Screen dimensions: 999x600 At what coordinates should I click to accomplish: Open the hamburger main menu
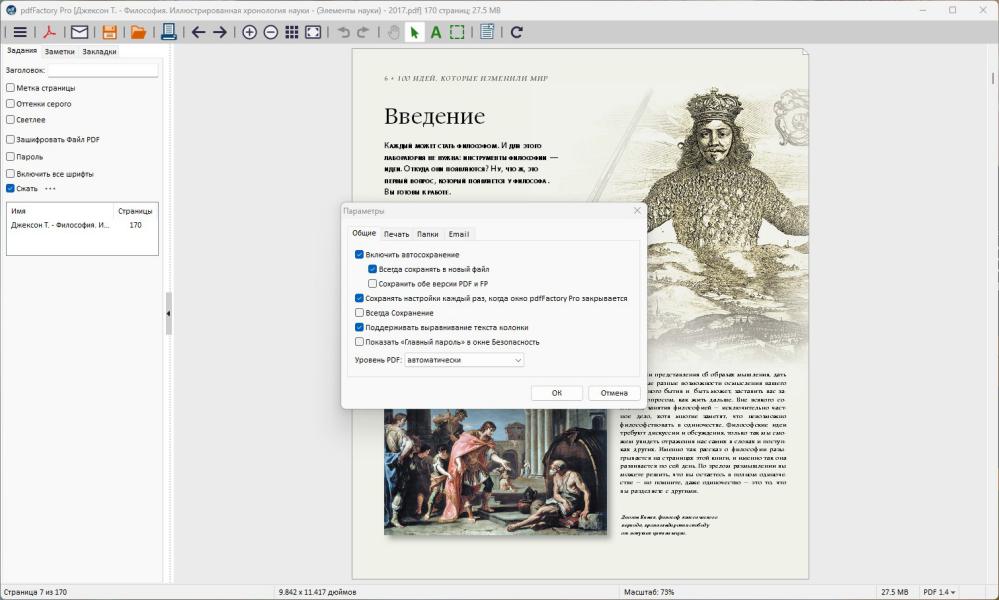[20, 32]
